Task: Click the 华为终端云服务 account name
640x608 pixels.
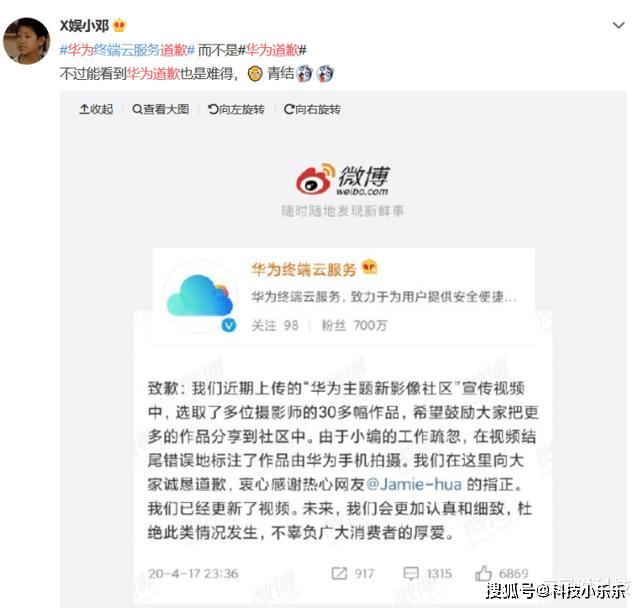Action: click(x=304, y=270)
